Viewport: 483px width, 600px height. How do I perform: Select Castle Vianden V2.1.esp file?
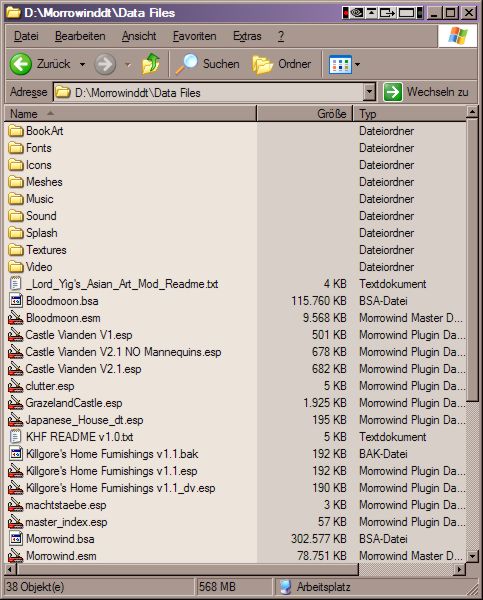(x=83, y=369)
